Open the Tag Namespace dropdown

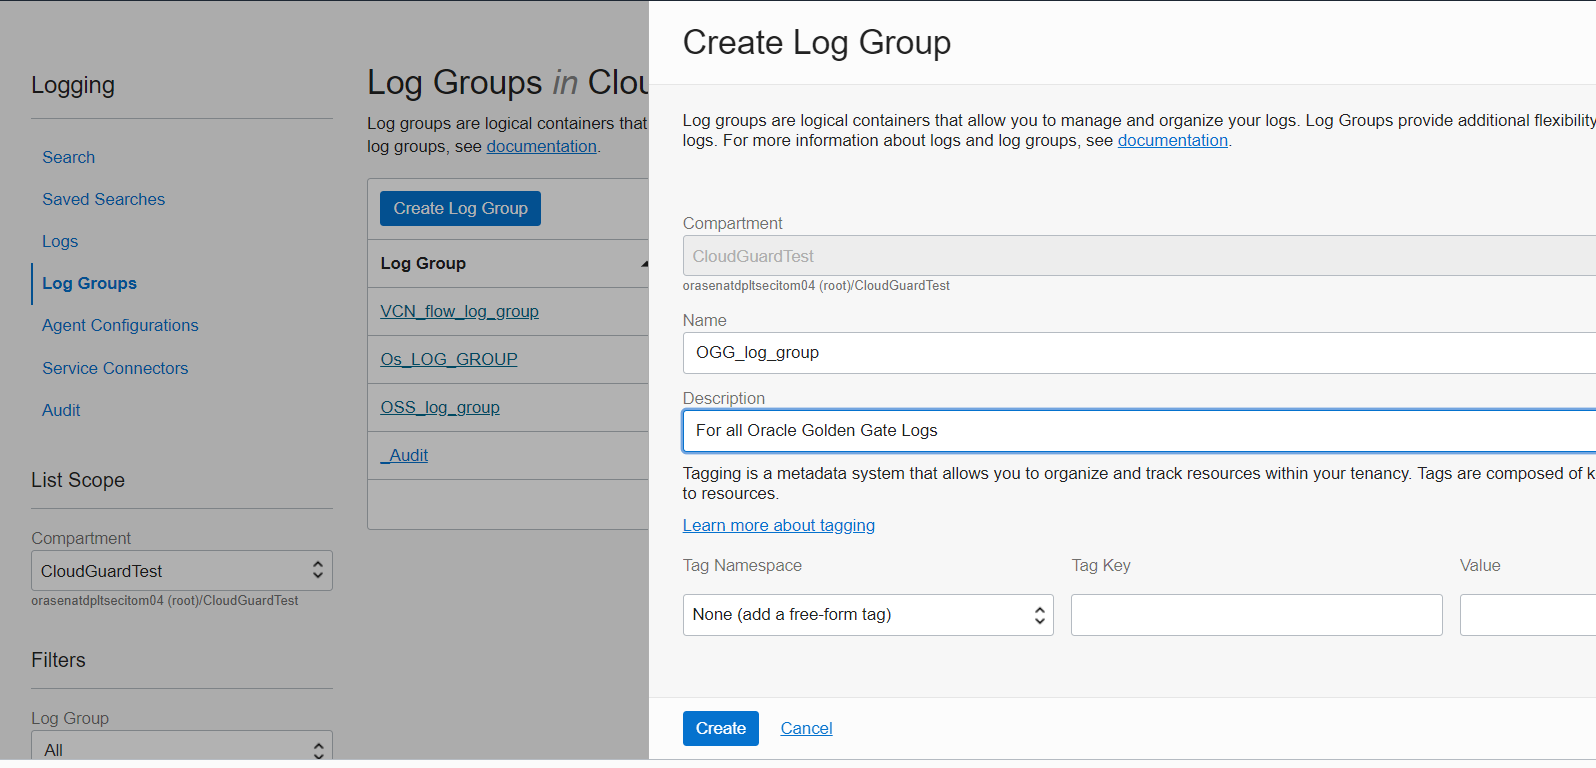tap(868, 615)
